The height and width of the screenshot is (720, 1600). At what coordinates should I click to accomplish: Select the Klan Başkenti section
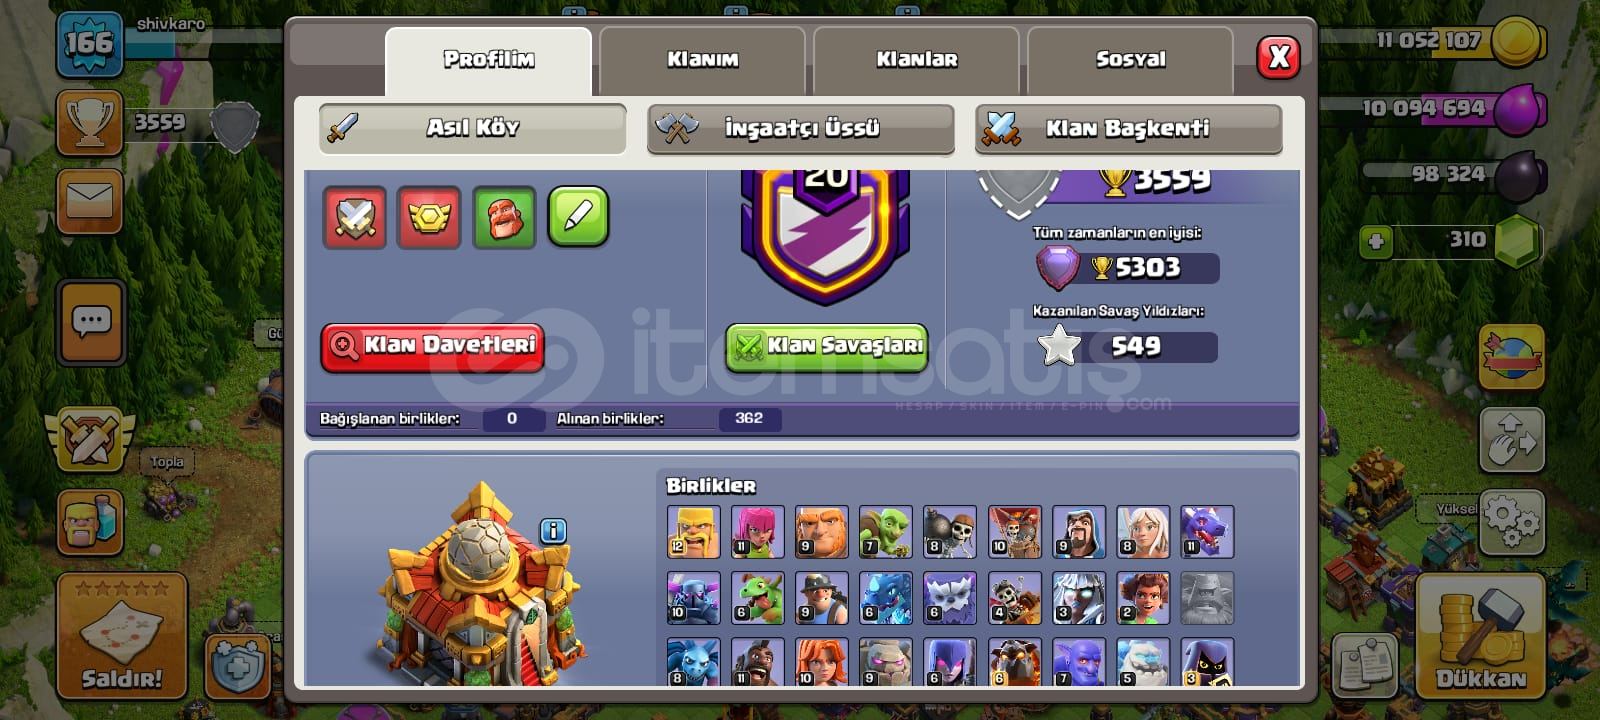click(x=1128, y=129)
